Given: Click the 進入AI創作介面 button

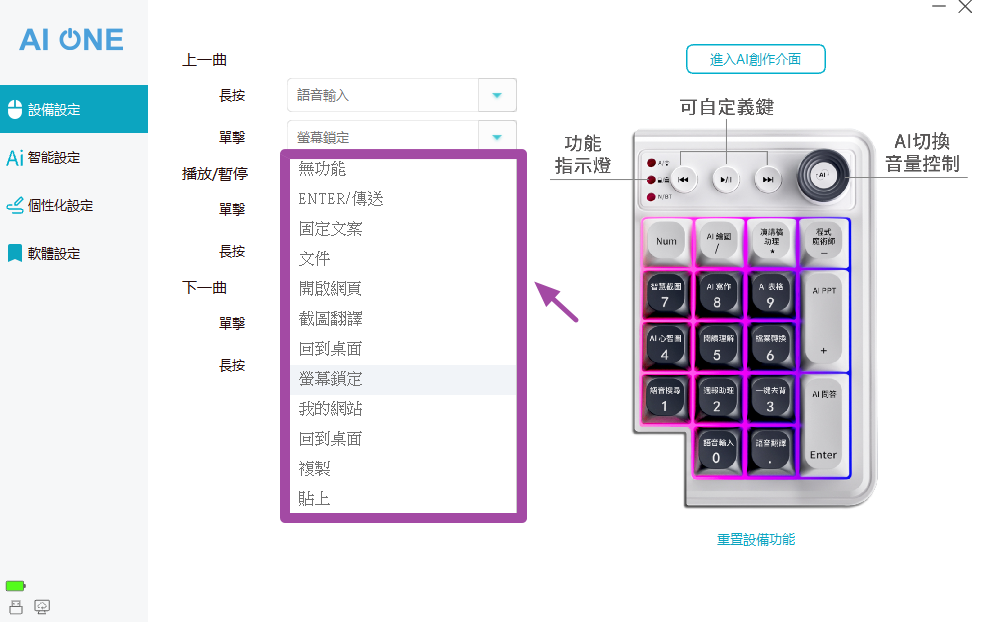Looking at the screenshot, I should (755, 59).
